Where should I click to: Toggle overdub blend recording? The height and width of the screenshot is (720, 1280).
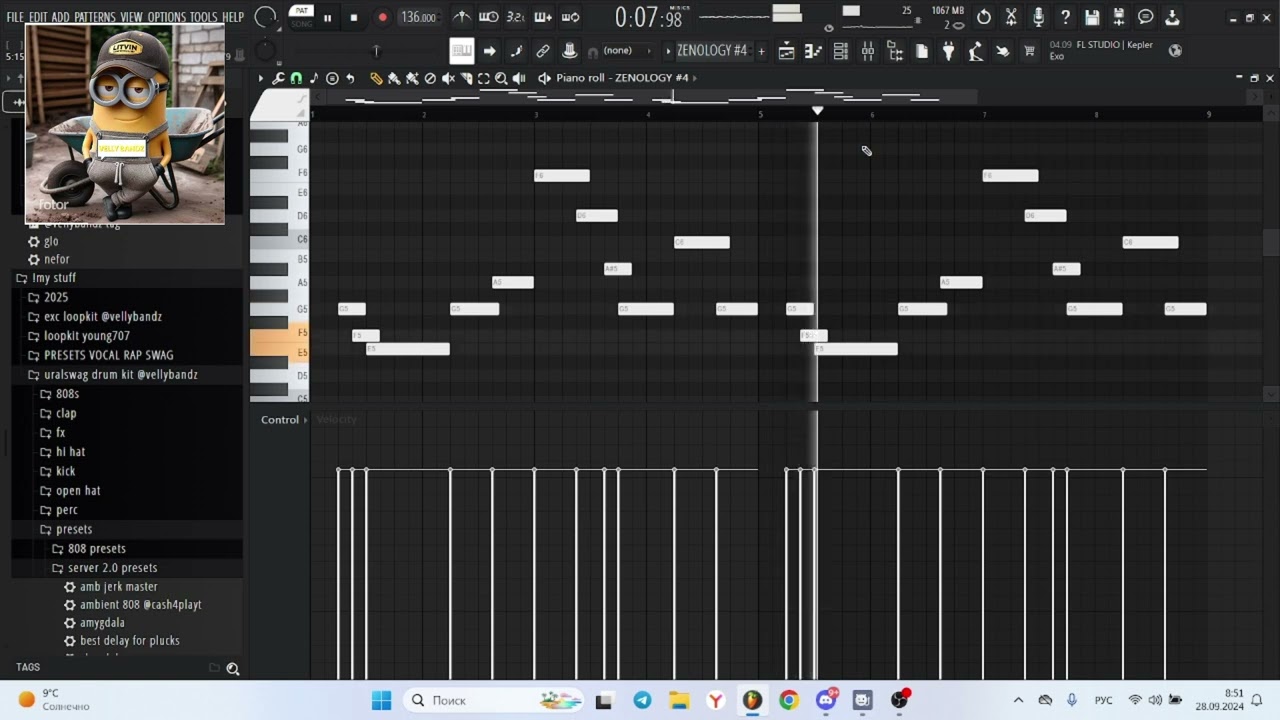(x=543, y=17)
